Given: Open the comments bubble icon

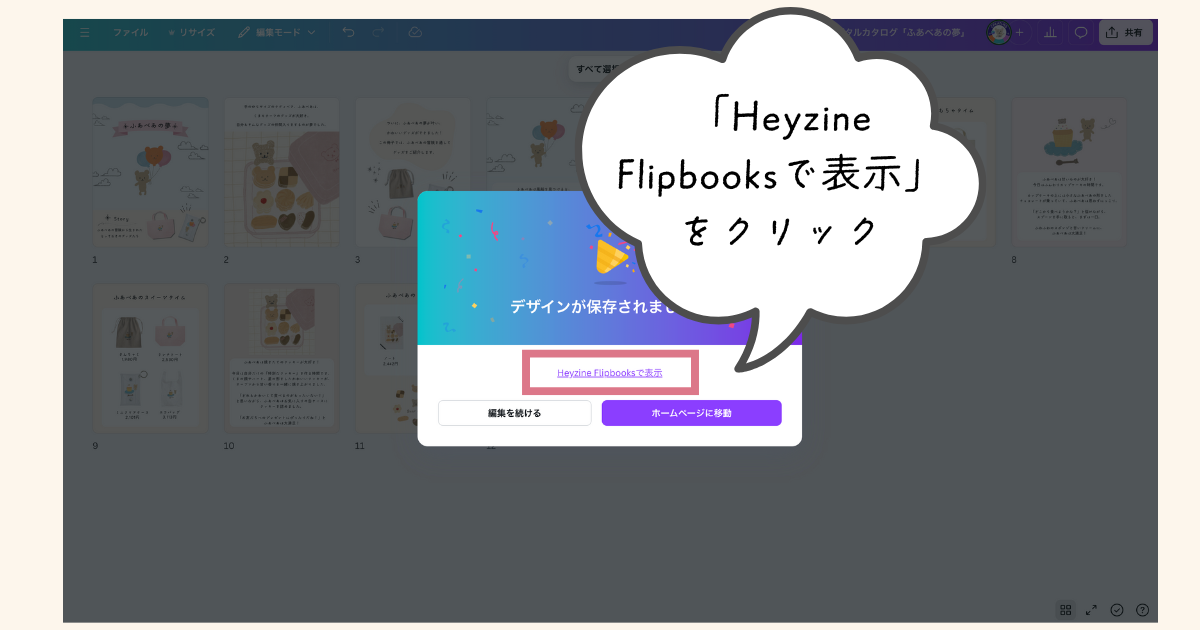Looking at the screenshot, I should [x=1081, y=32].
